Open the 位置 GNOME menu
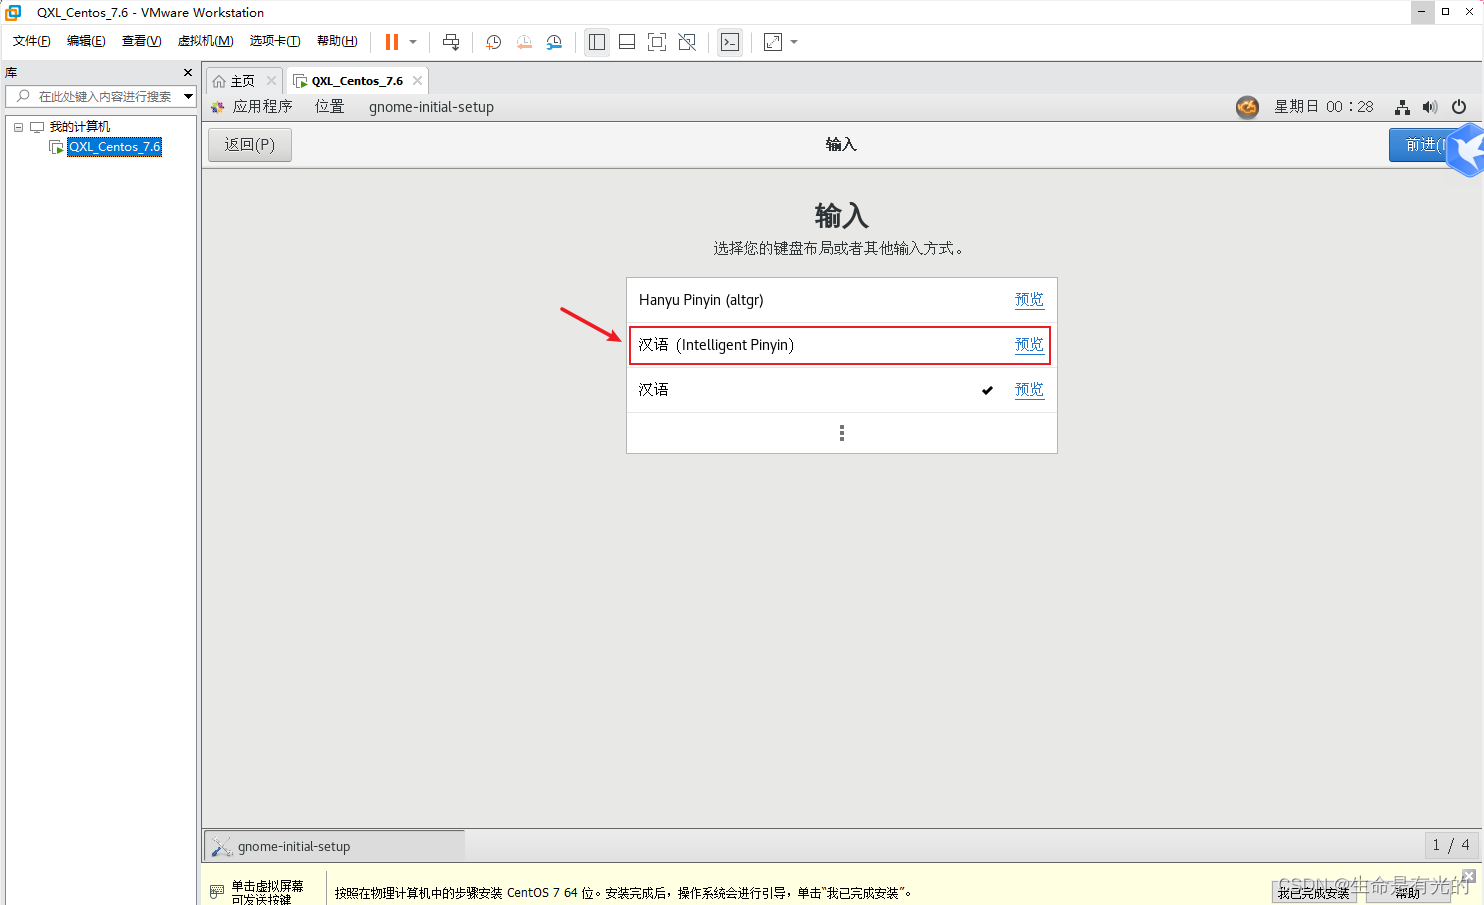The width and height of the screenshot is (1484, 905). click(329, 107)
